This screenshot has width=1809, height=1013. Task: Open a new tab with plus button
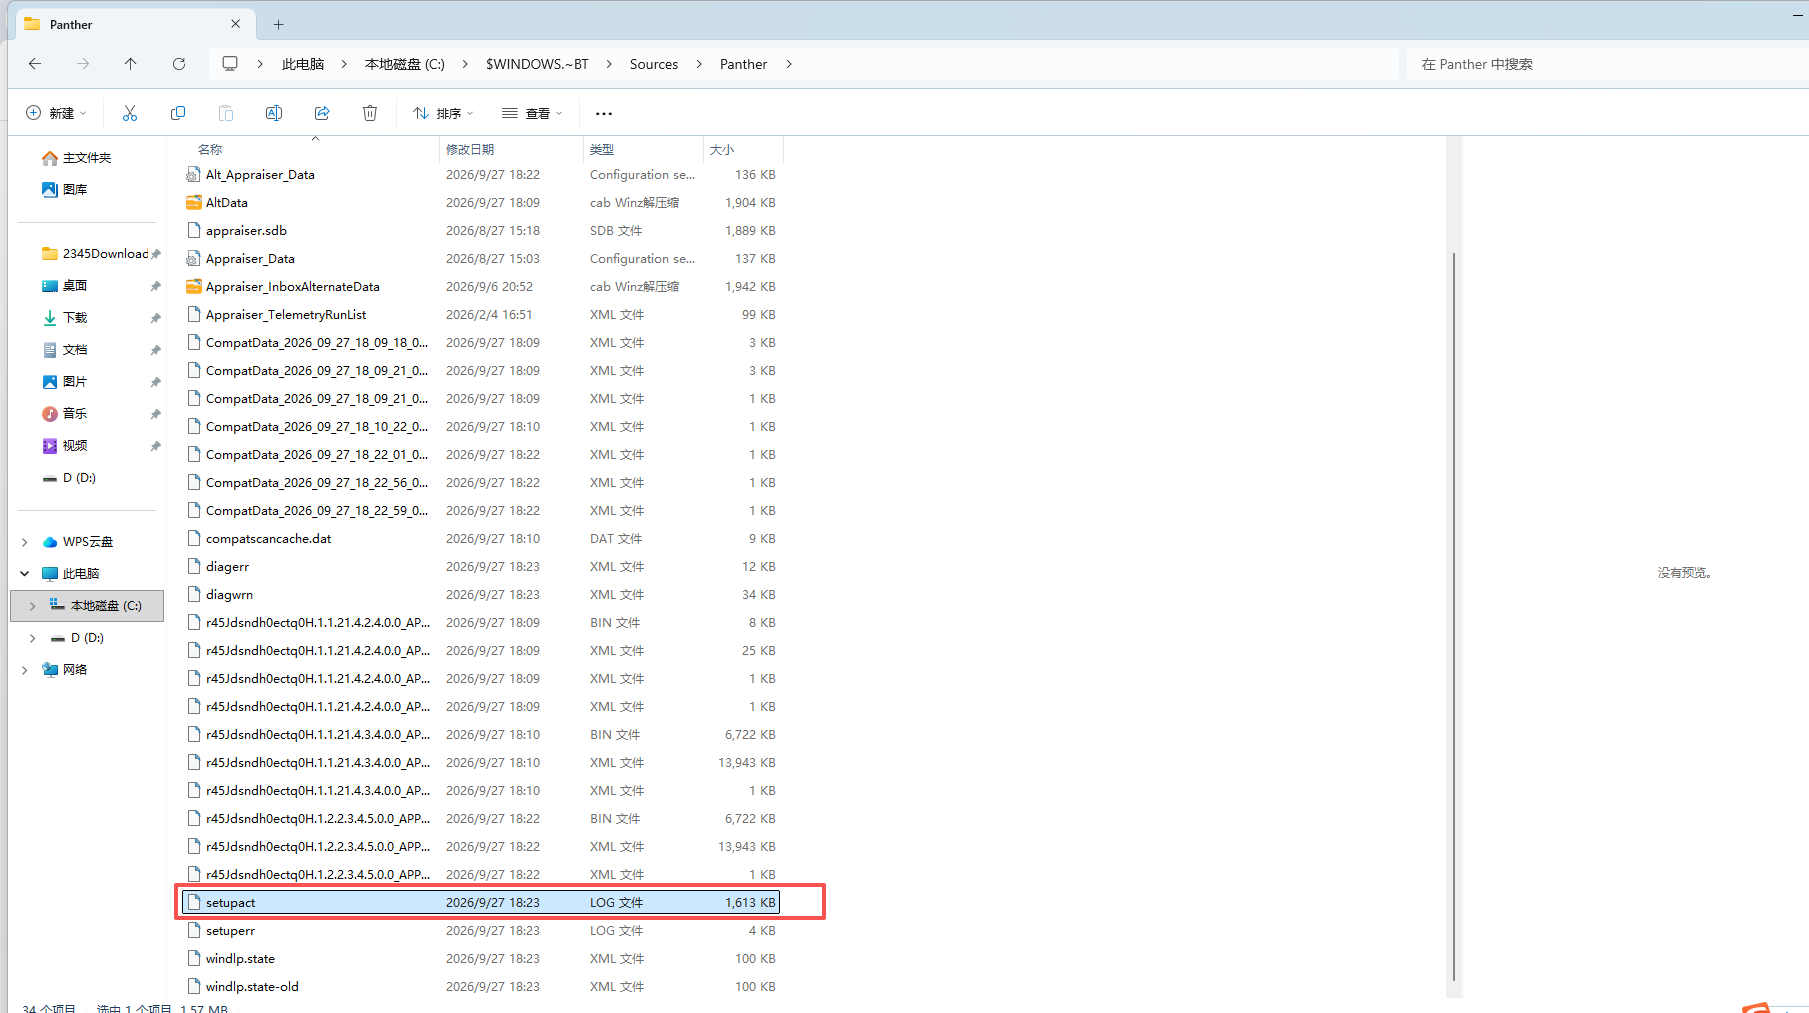(279, 24)
